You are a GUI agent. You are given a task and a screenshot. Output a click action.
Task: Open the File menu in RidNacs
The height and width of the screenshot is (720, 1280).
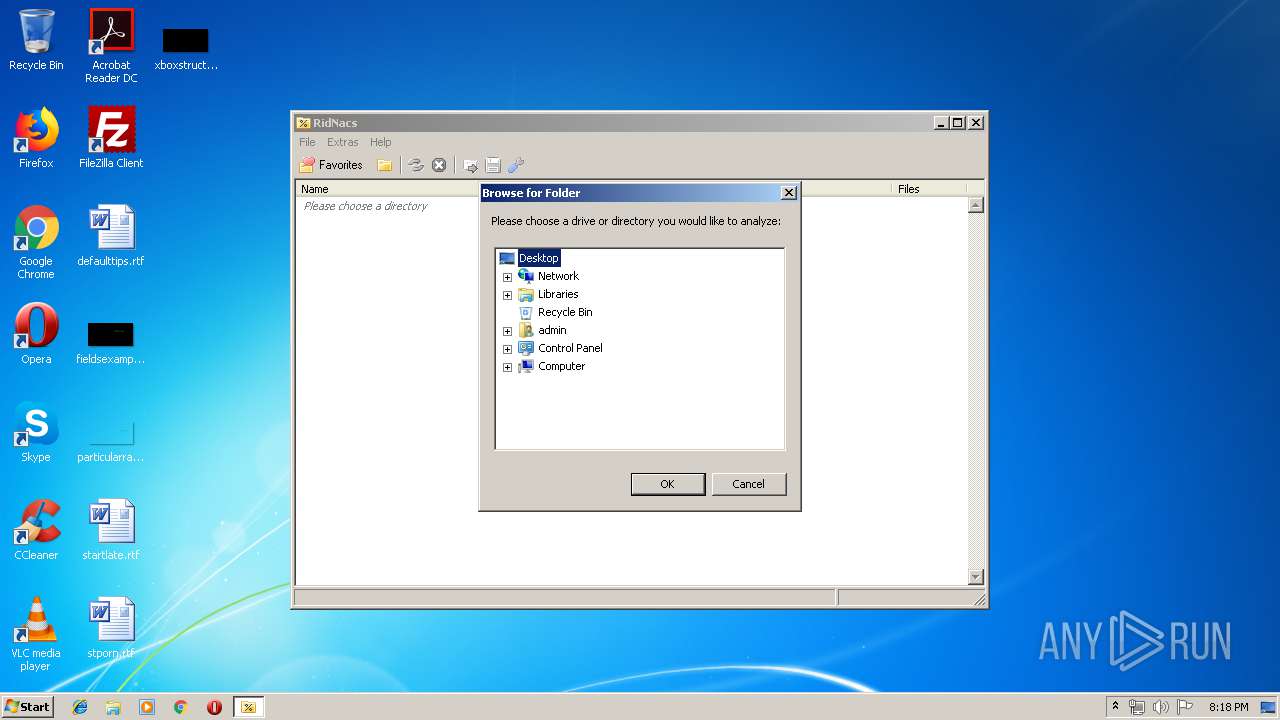click(x=307, y=142)
